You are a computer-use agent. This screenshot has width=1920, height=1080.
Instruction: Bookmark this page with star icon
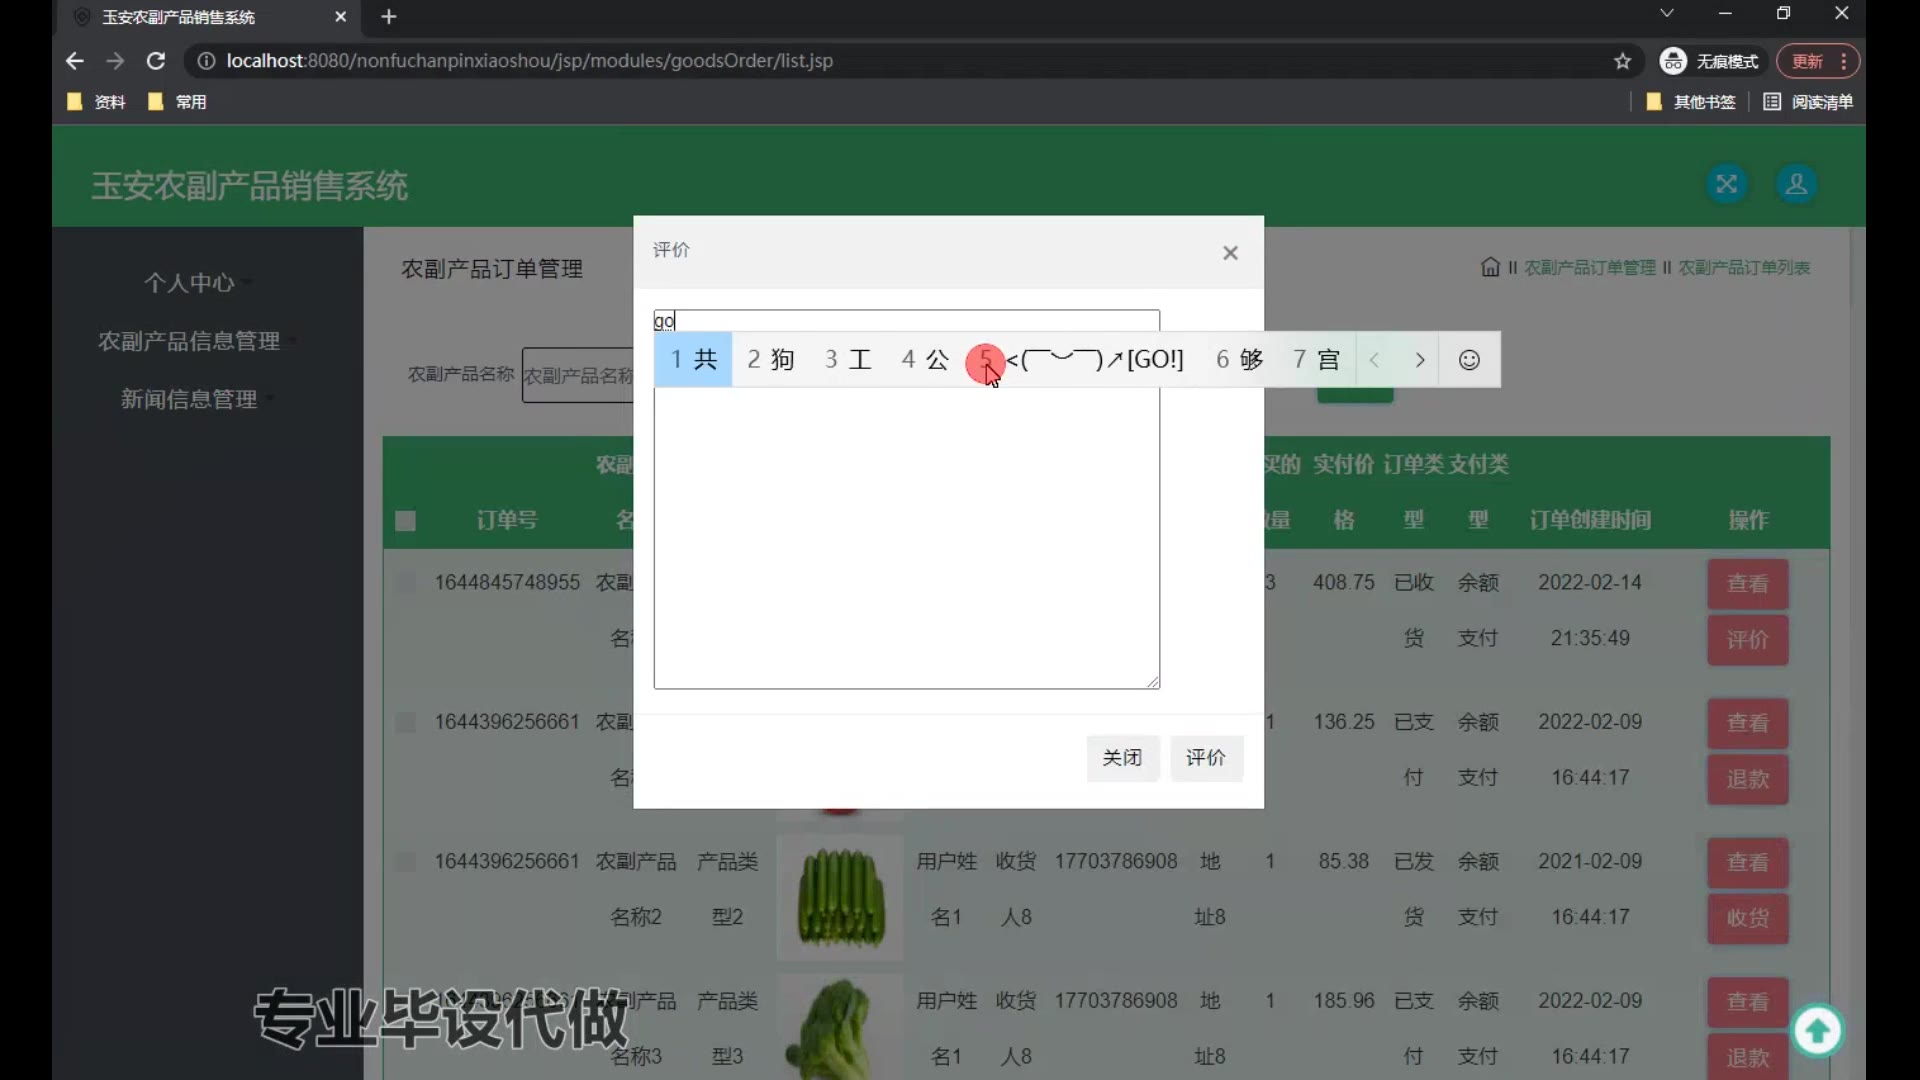[1622, 61]
